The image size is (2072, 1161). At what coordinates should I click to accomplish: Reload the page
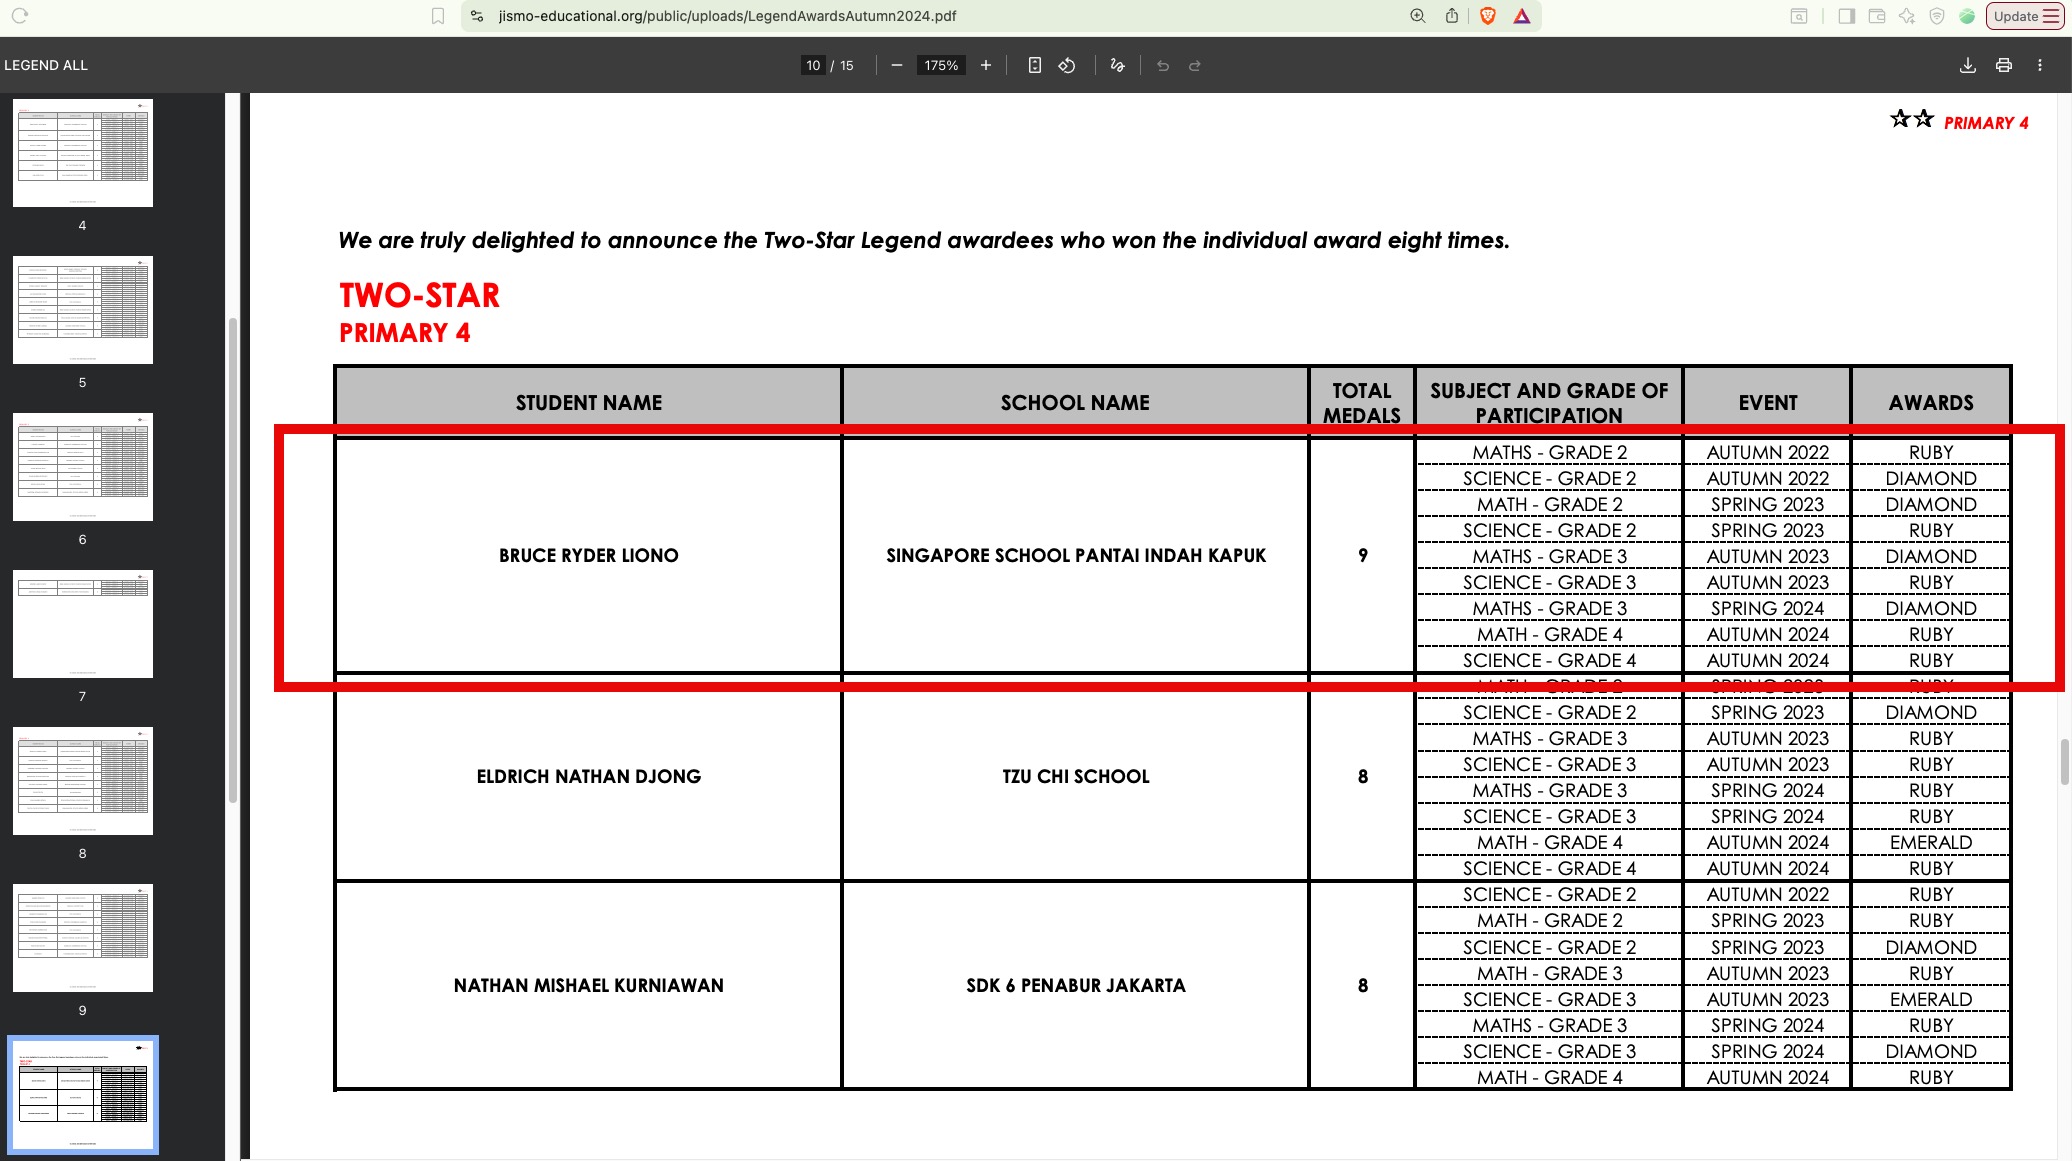click(20, 16)
